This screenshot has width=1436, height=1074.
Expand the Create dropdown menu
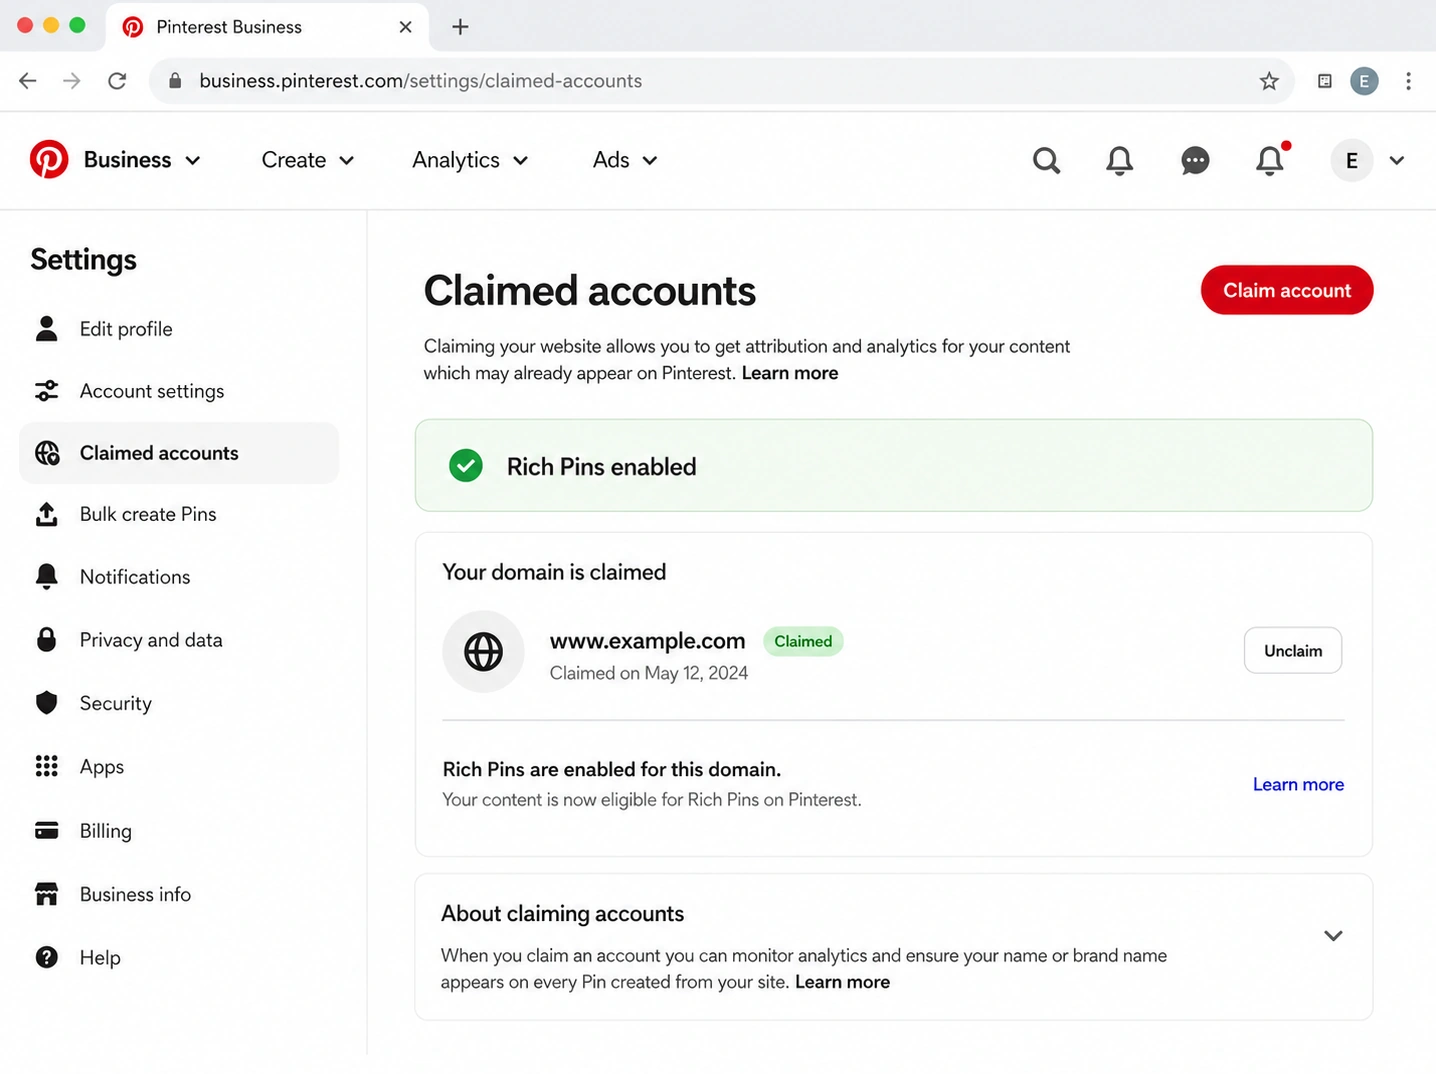pos(308,160)
